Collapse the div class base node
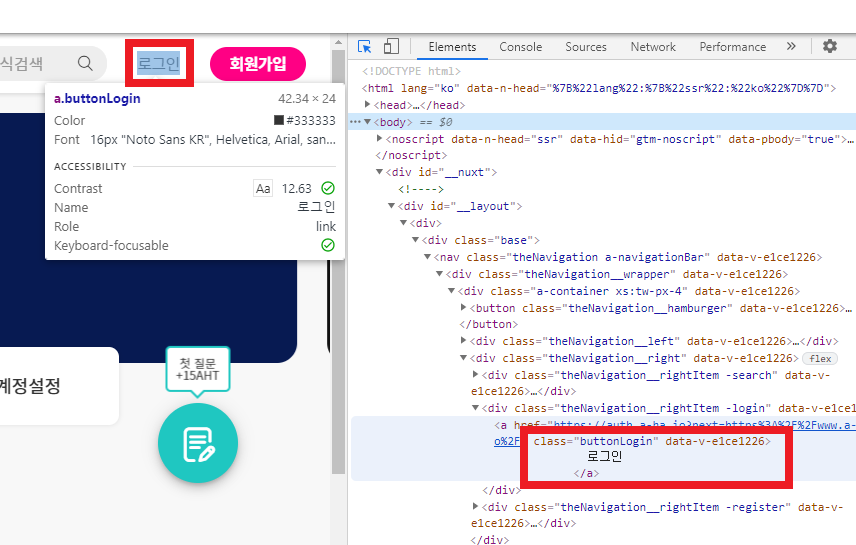The image size is (856, 545). pyautogui.click(x=415, y=240)
